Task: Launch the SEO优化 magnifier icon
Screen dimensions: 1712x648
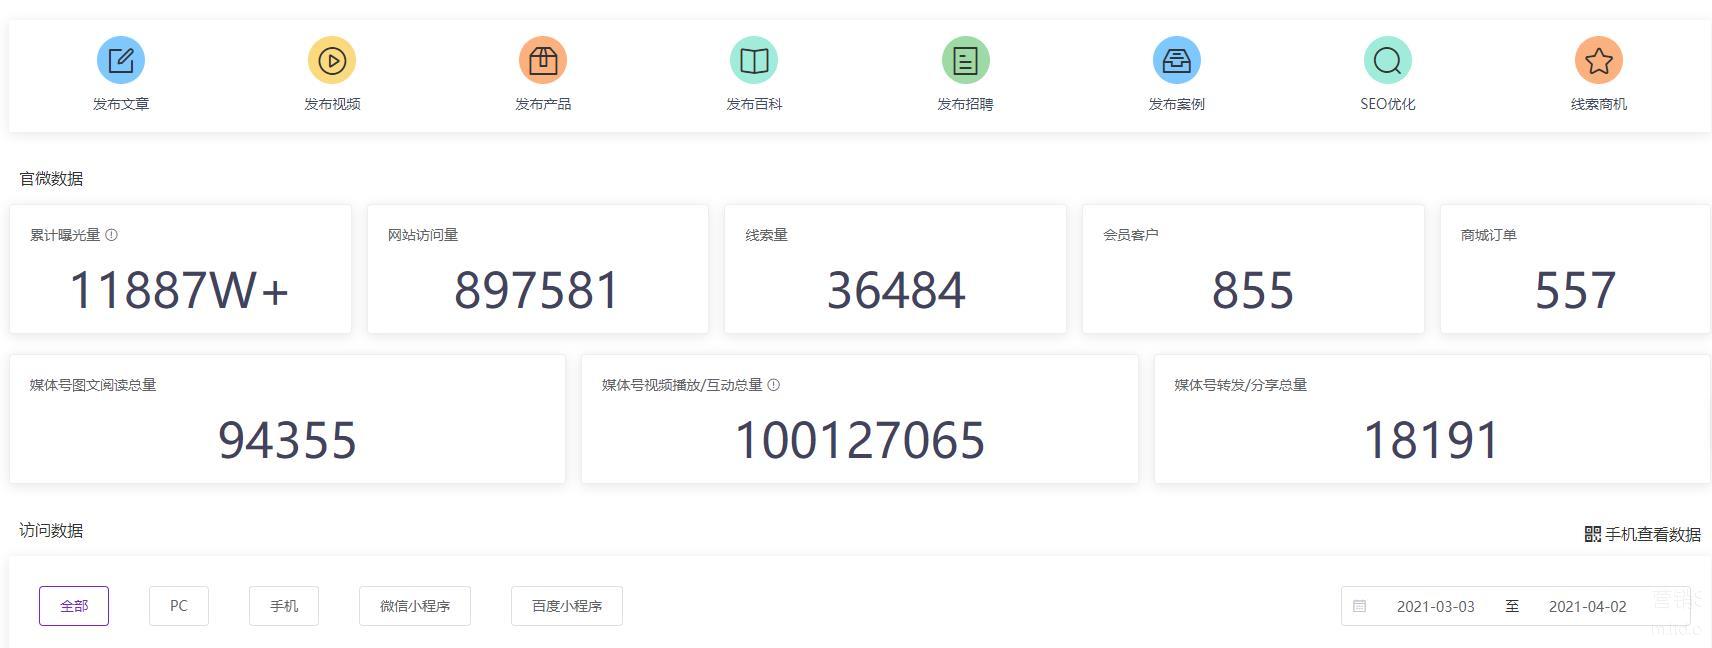Action: tap(1387, 60)
